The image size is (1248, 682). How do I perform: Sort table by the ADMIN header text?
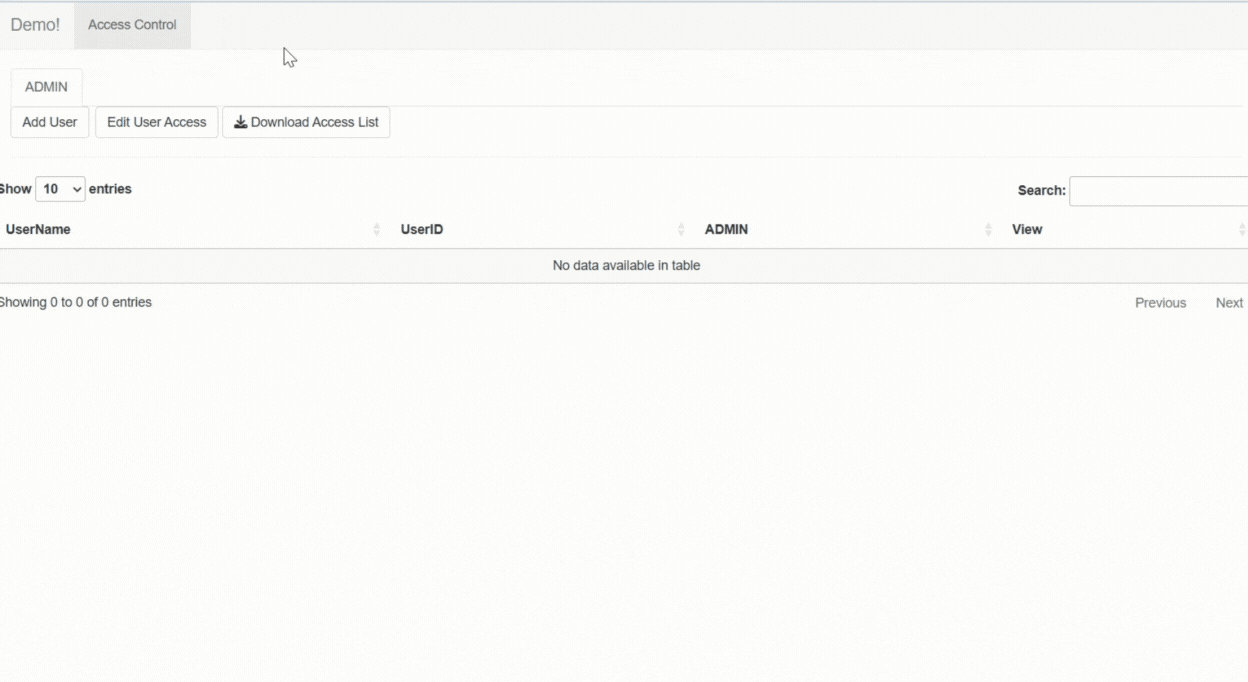point(726,230)
